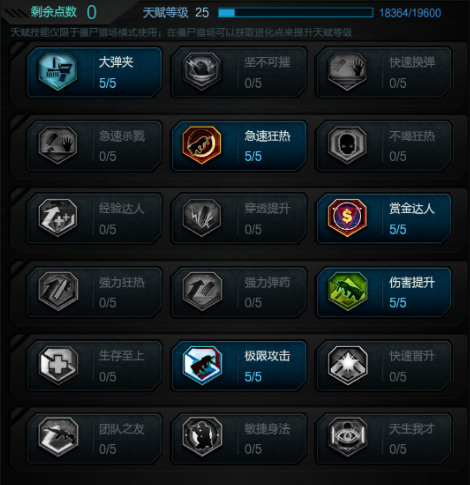Click the 天赋等级 experience progress bar
This screenshot has width=470, height=485.
[x=296, y=13]
